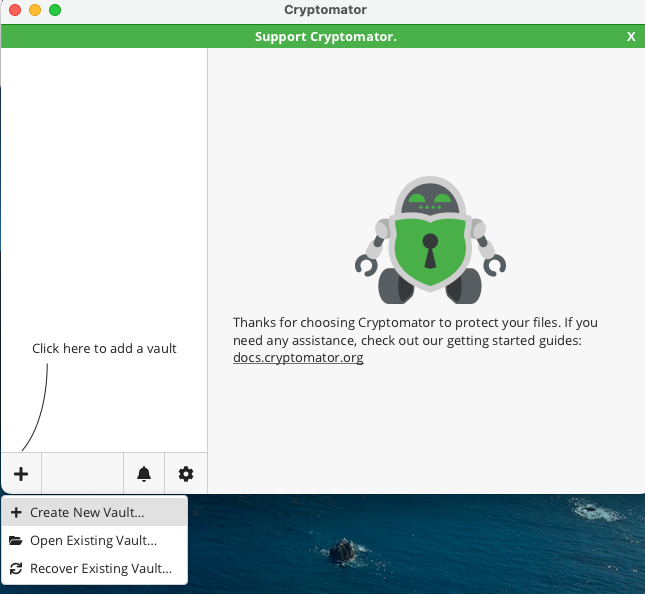645x594 pixels.
Task: Choose Create New Vault… menu entry
Action: pyautogui.click(x=95, y=512)
